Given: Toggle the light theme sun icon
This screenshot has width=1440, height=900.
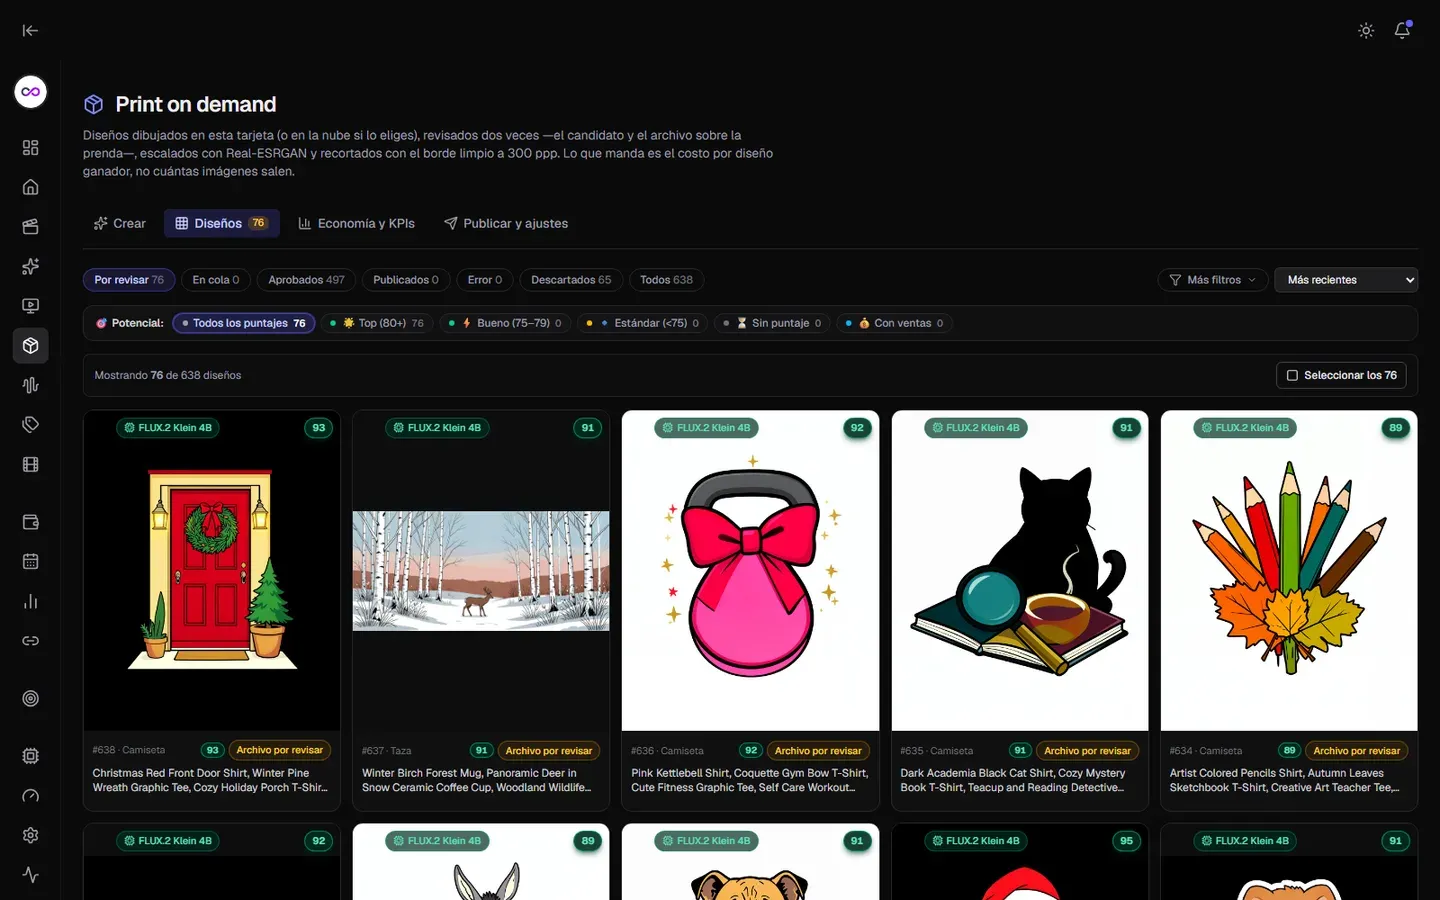Looking at the screenshot, I should (1366, 31).
